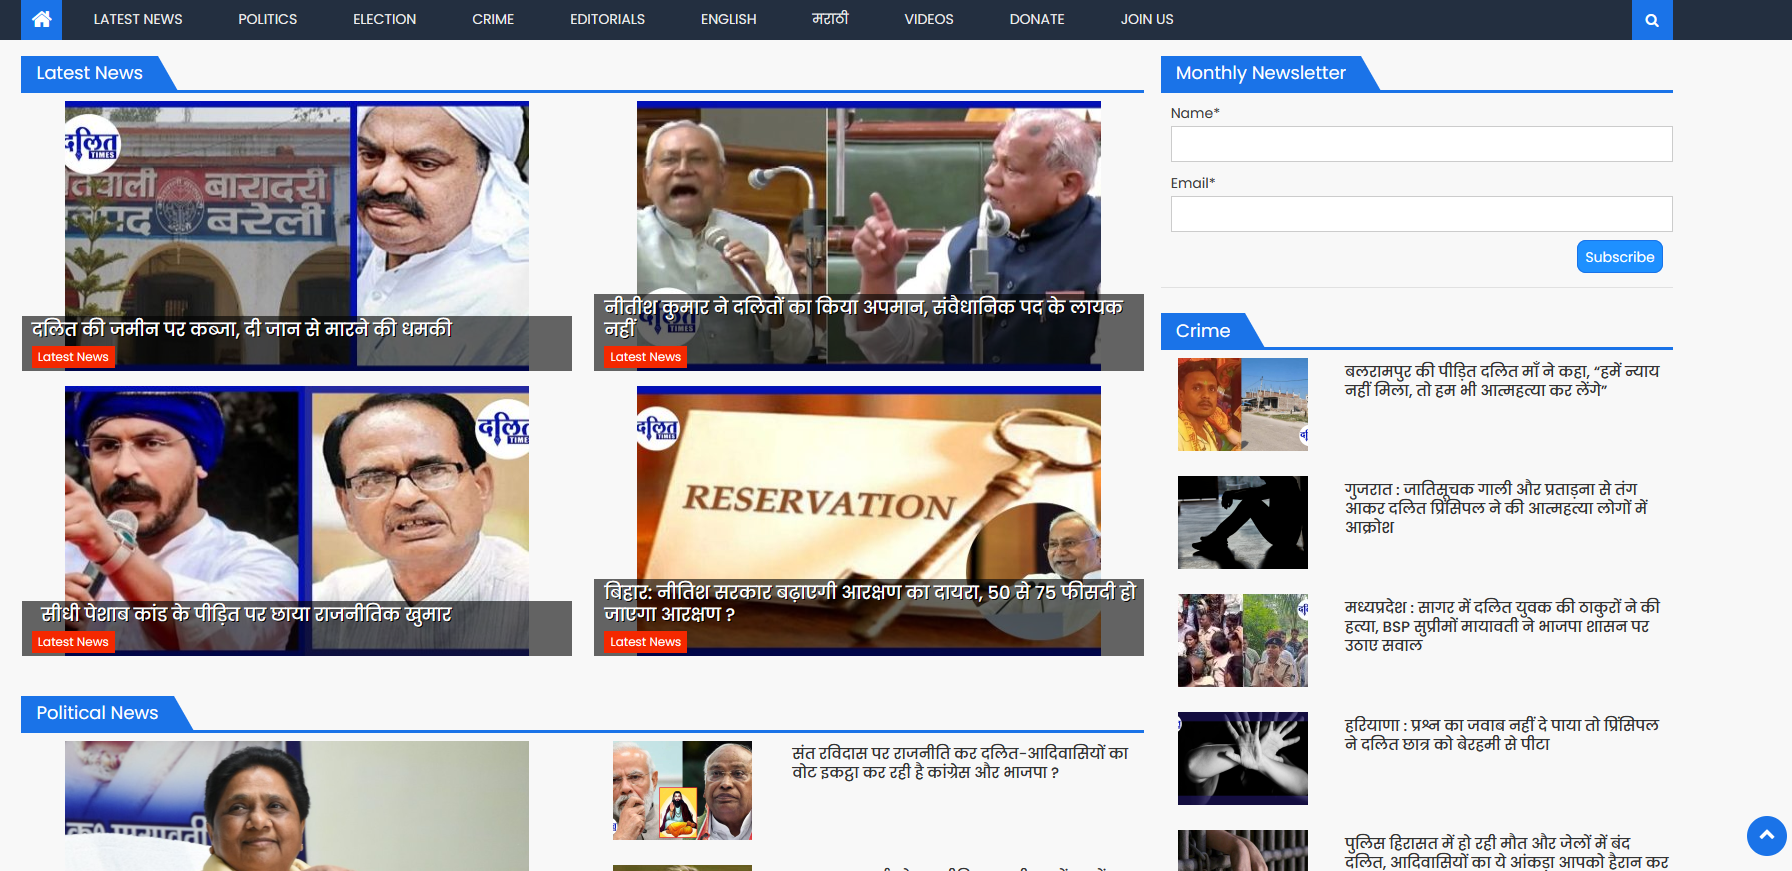Go to the POLITICS menu
1792x871 pixels.
point(267,19)
